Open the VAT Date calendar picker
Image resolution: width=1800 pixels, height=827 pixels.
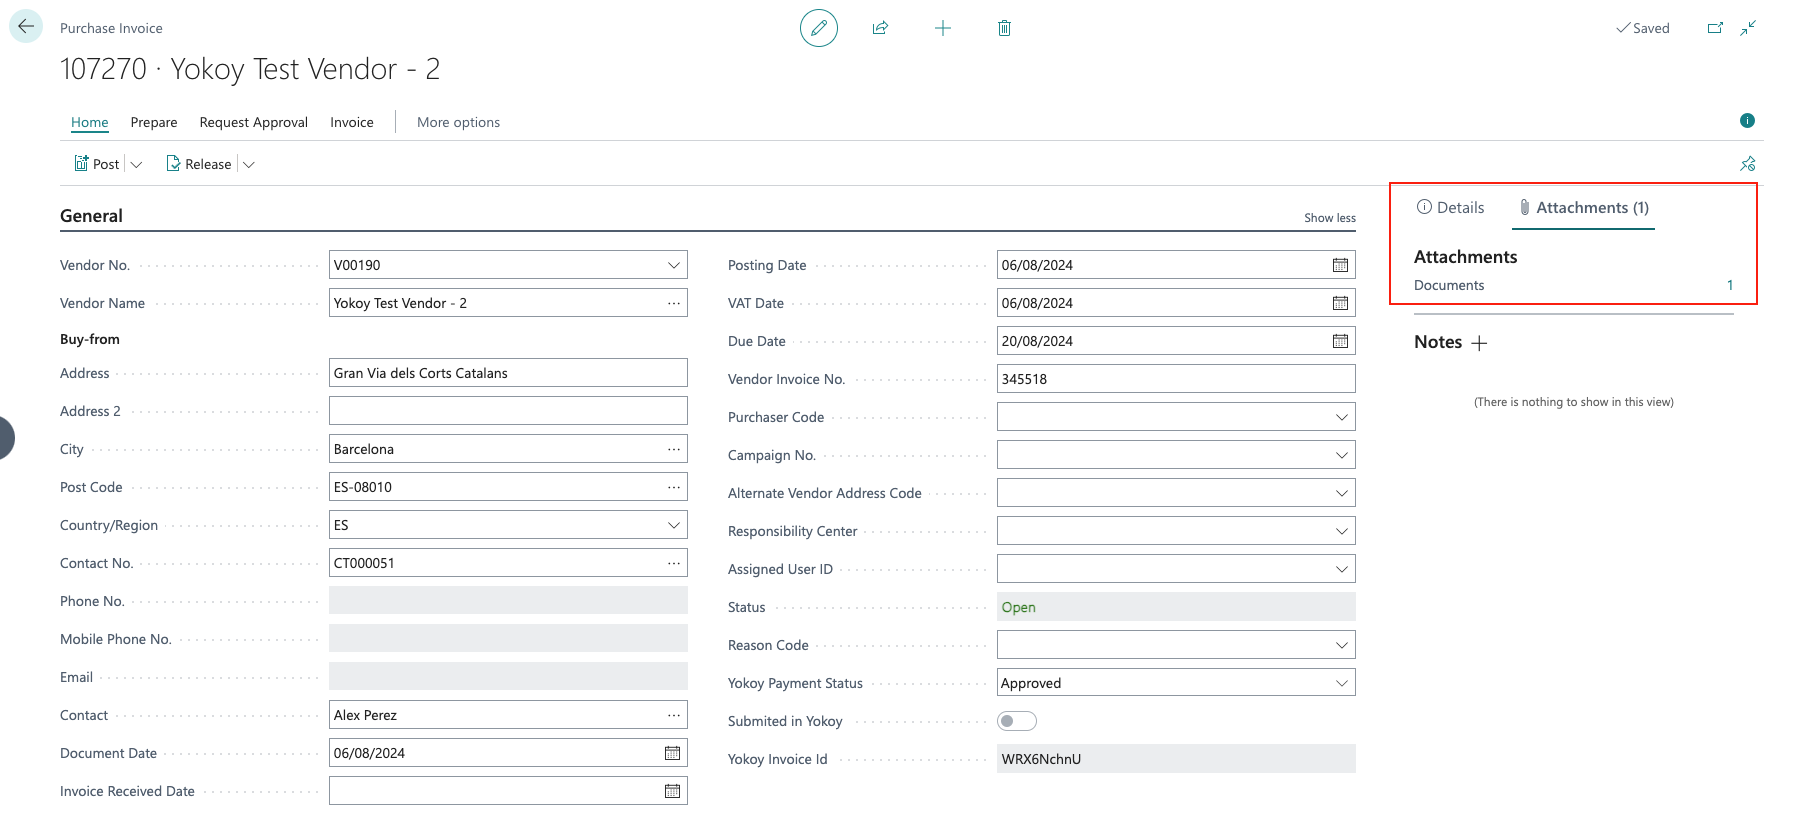[1340, 303]
